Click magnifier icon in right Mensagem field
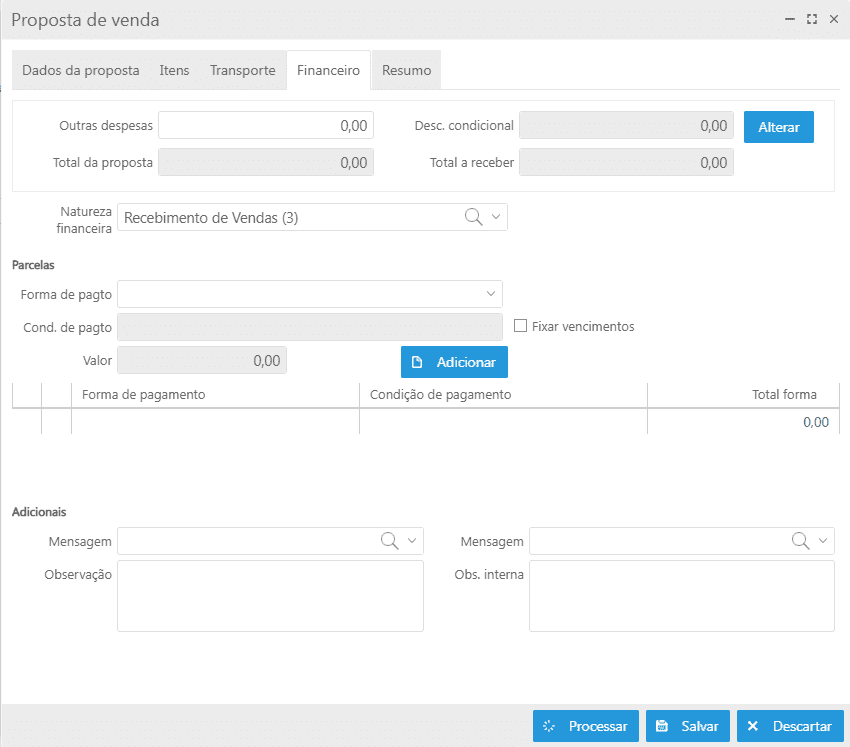This screenshot has height=747, width=850. [x=800, y=540]
